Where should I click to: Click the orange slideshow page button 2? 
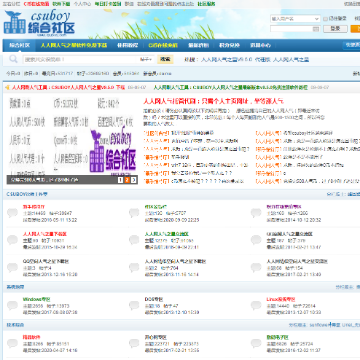click(127, 180)
